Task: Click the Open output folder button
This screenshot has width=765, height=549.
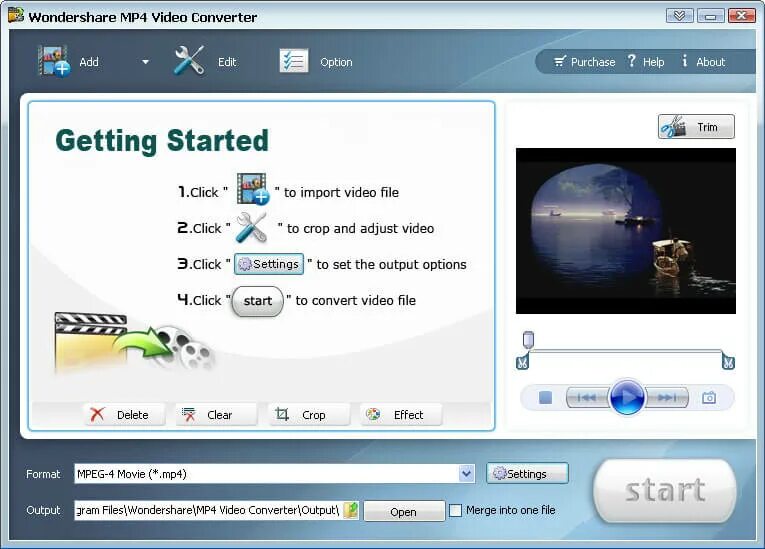Action: pyautogui.click(x=404, y=511)
